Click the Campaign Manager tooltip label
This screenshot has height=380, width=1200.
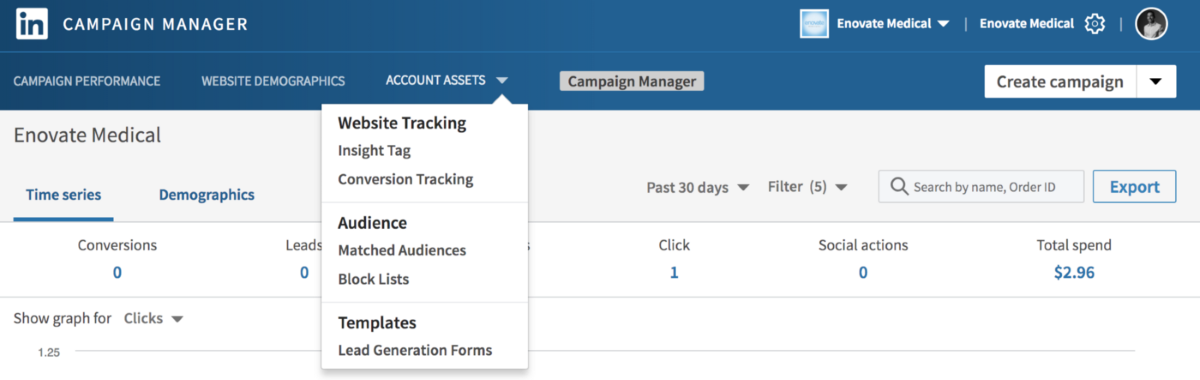pos(632,81)
